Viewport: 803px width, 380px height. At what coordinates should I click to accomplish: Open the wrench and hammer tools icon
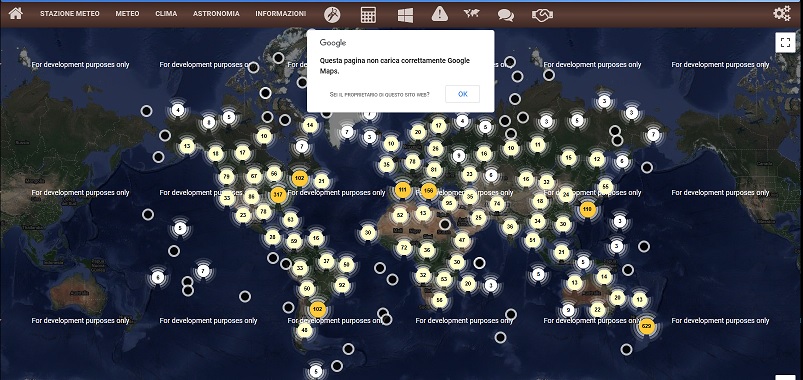pyautogui.click(x=332, y=14)
